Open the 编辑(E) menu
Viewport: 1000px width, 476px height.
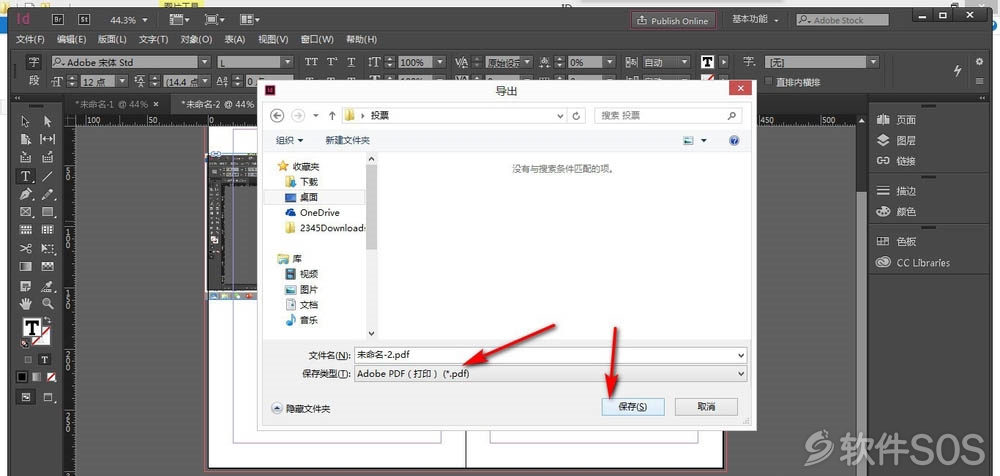click(x=71, y=40)
